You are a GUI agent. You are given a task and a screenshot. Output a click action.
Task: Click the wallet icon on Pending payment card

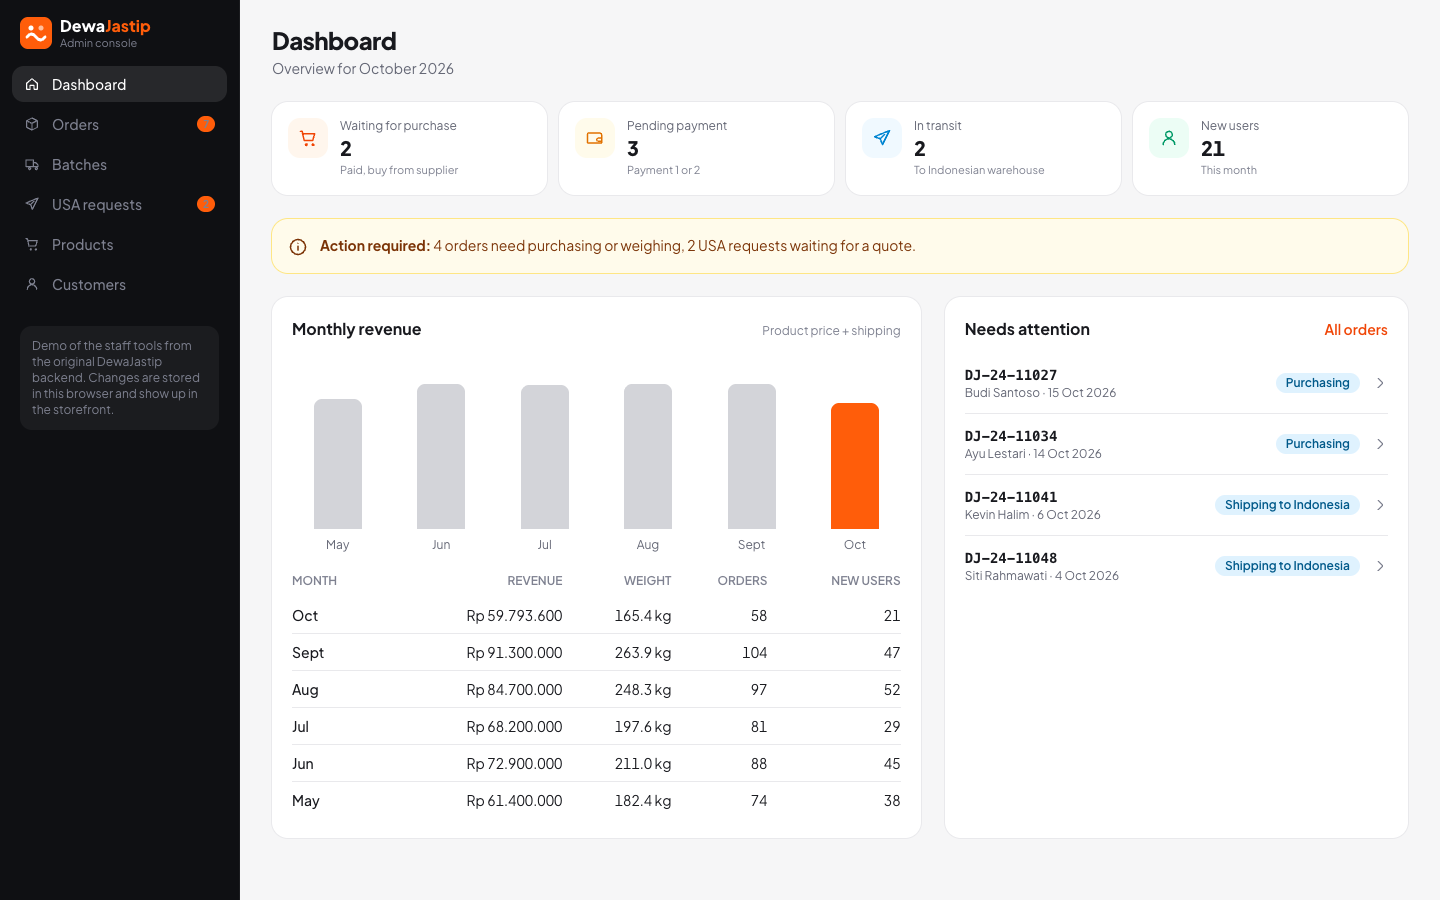(x=595, y=138)
